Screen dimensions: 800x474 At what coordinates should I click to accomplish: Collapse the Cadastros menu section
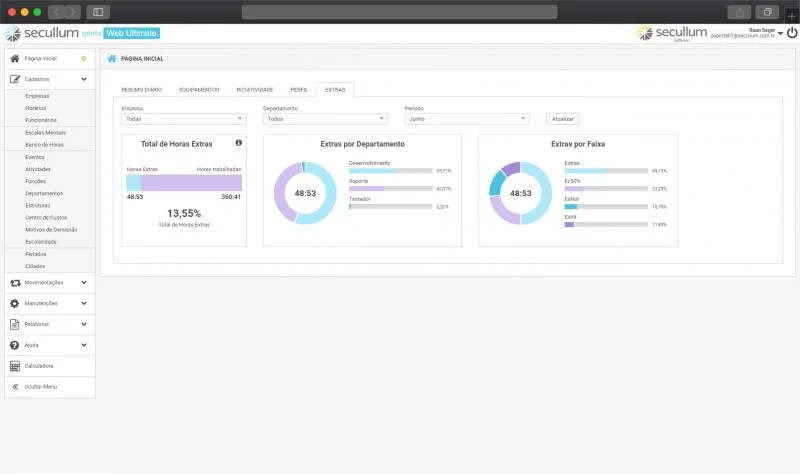pos(84,79)
